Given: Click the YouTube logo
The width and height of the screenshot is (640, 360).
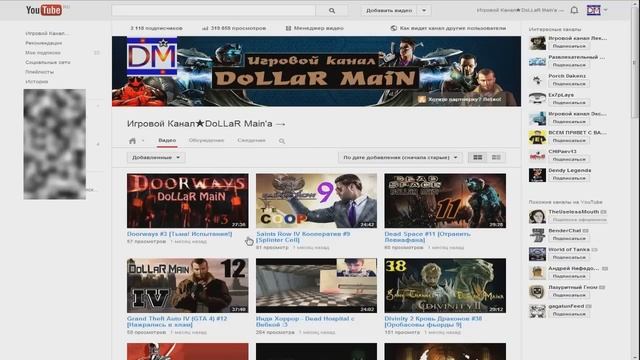Looking at the screenshot, I should (x=44, y=10).
